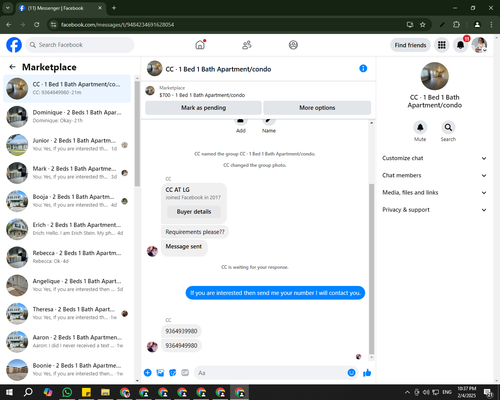Open the Profile icon in top navigation
The height and width of the screenshot is (400, 500).
[293, 45]
